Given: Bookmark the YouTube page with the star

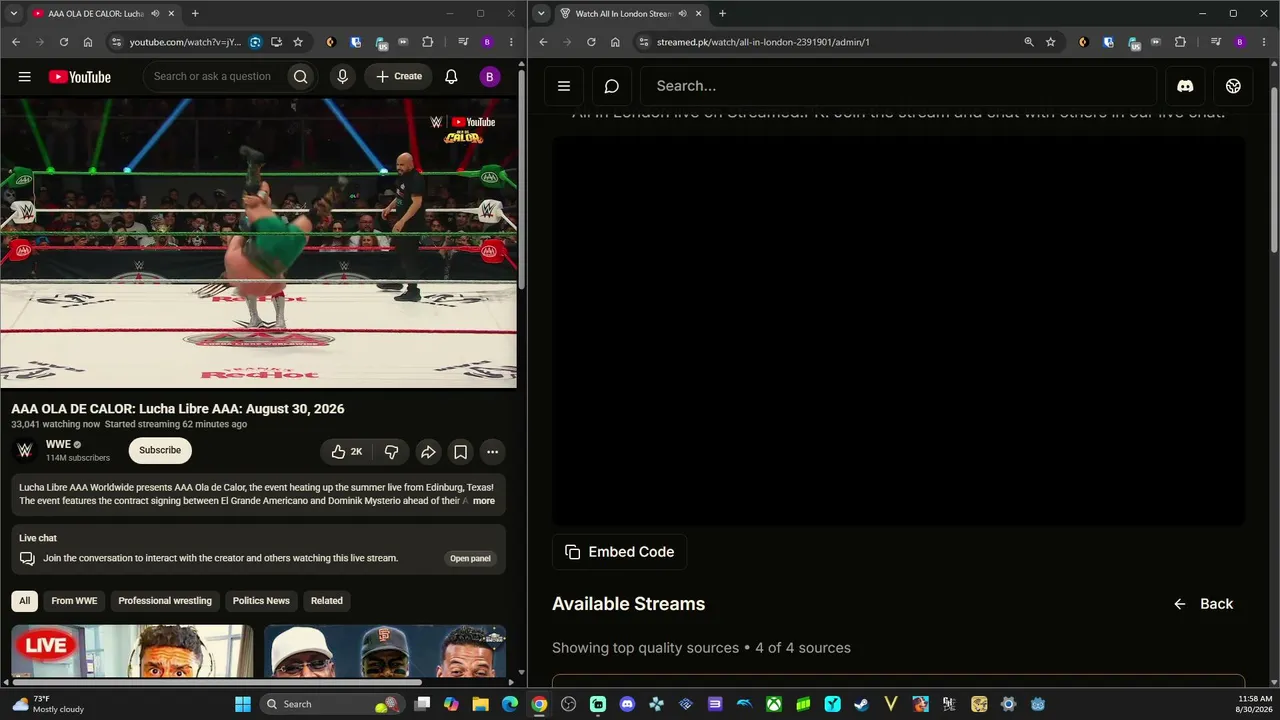Looking at the screenshot, I should coord(298,42).
